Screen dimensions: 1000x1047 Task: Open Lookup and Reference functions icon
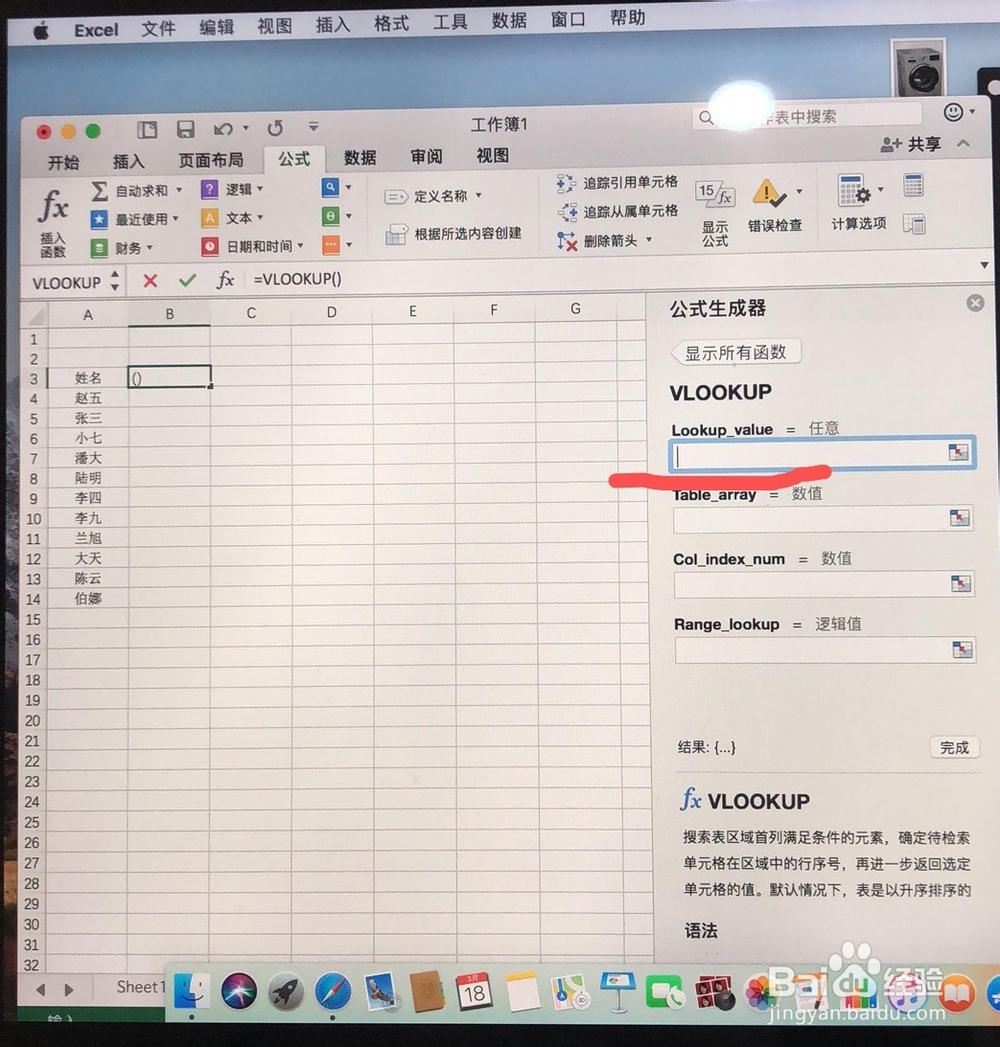tap(330, 188)
